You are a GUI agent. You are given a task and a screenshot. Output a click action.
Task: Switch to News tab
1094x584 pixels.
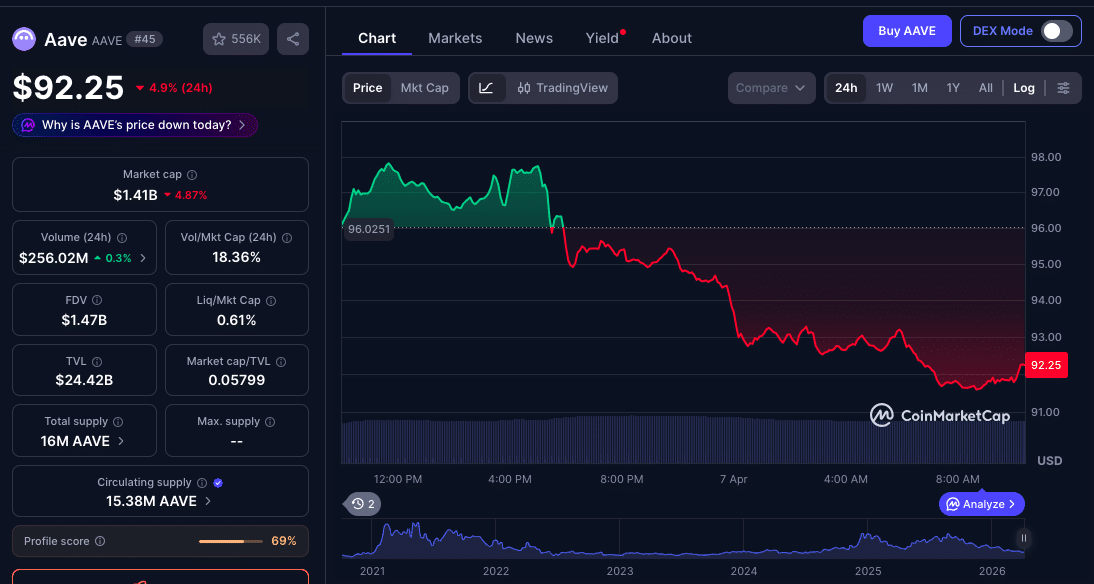[x=534, y=38]
